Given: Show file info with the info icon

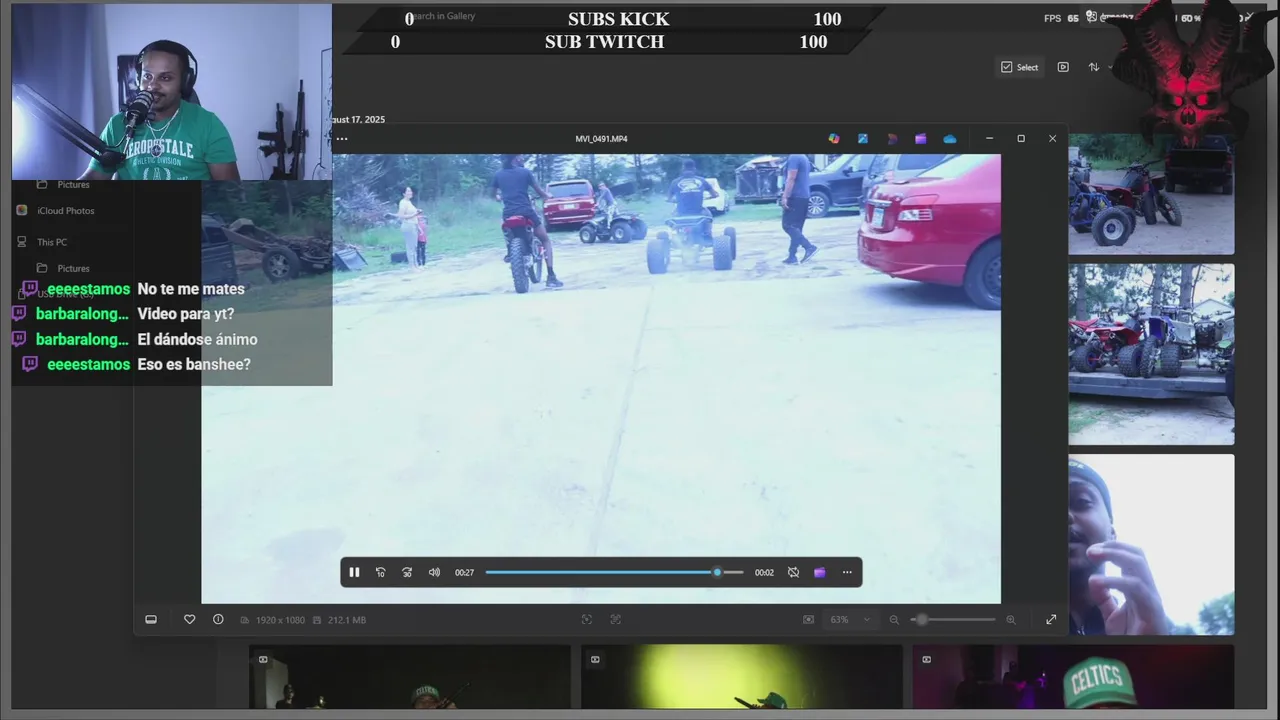Looking at the screenshot, I should pyautogui.click(x=218, y=619).
